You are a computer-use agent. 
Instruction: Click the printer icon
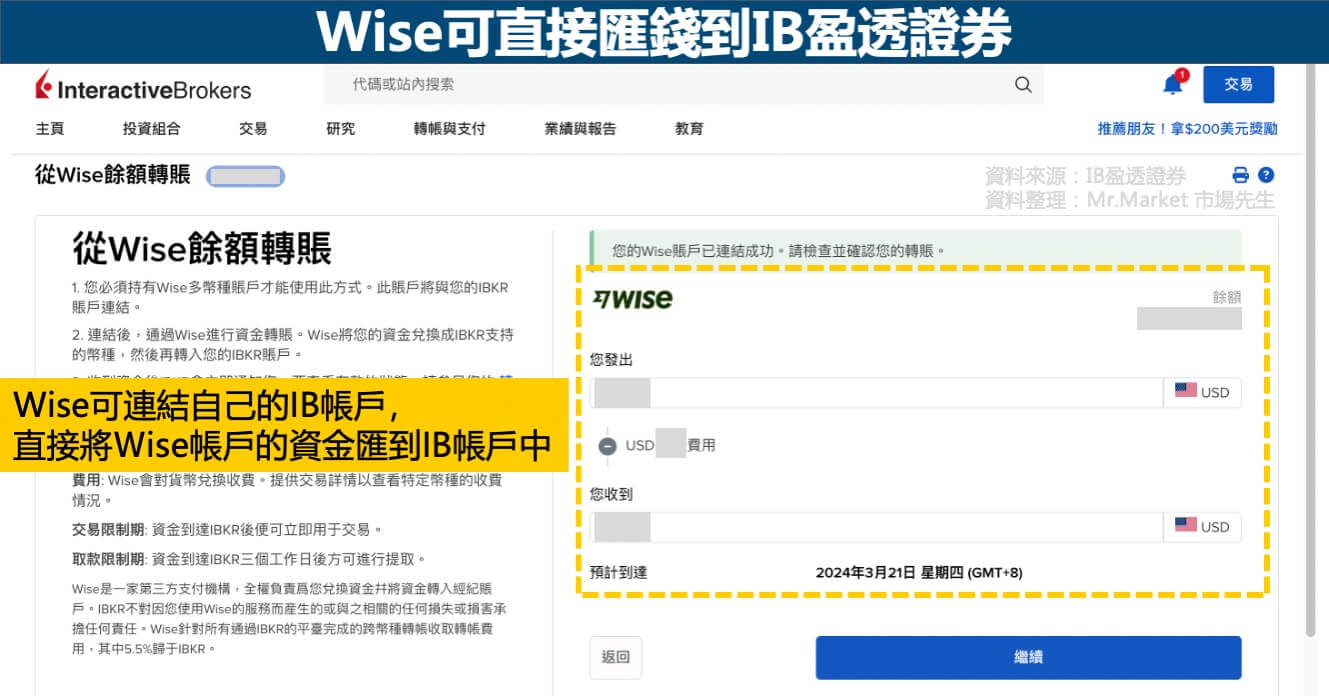(1241, 175)
